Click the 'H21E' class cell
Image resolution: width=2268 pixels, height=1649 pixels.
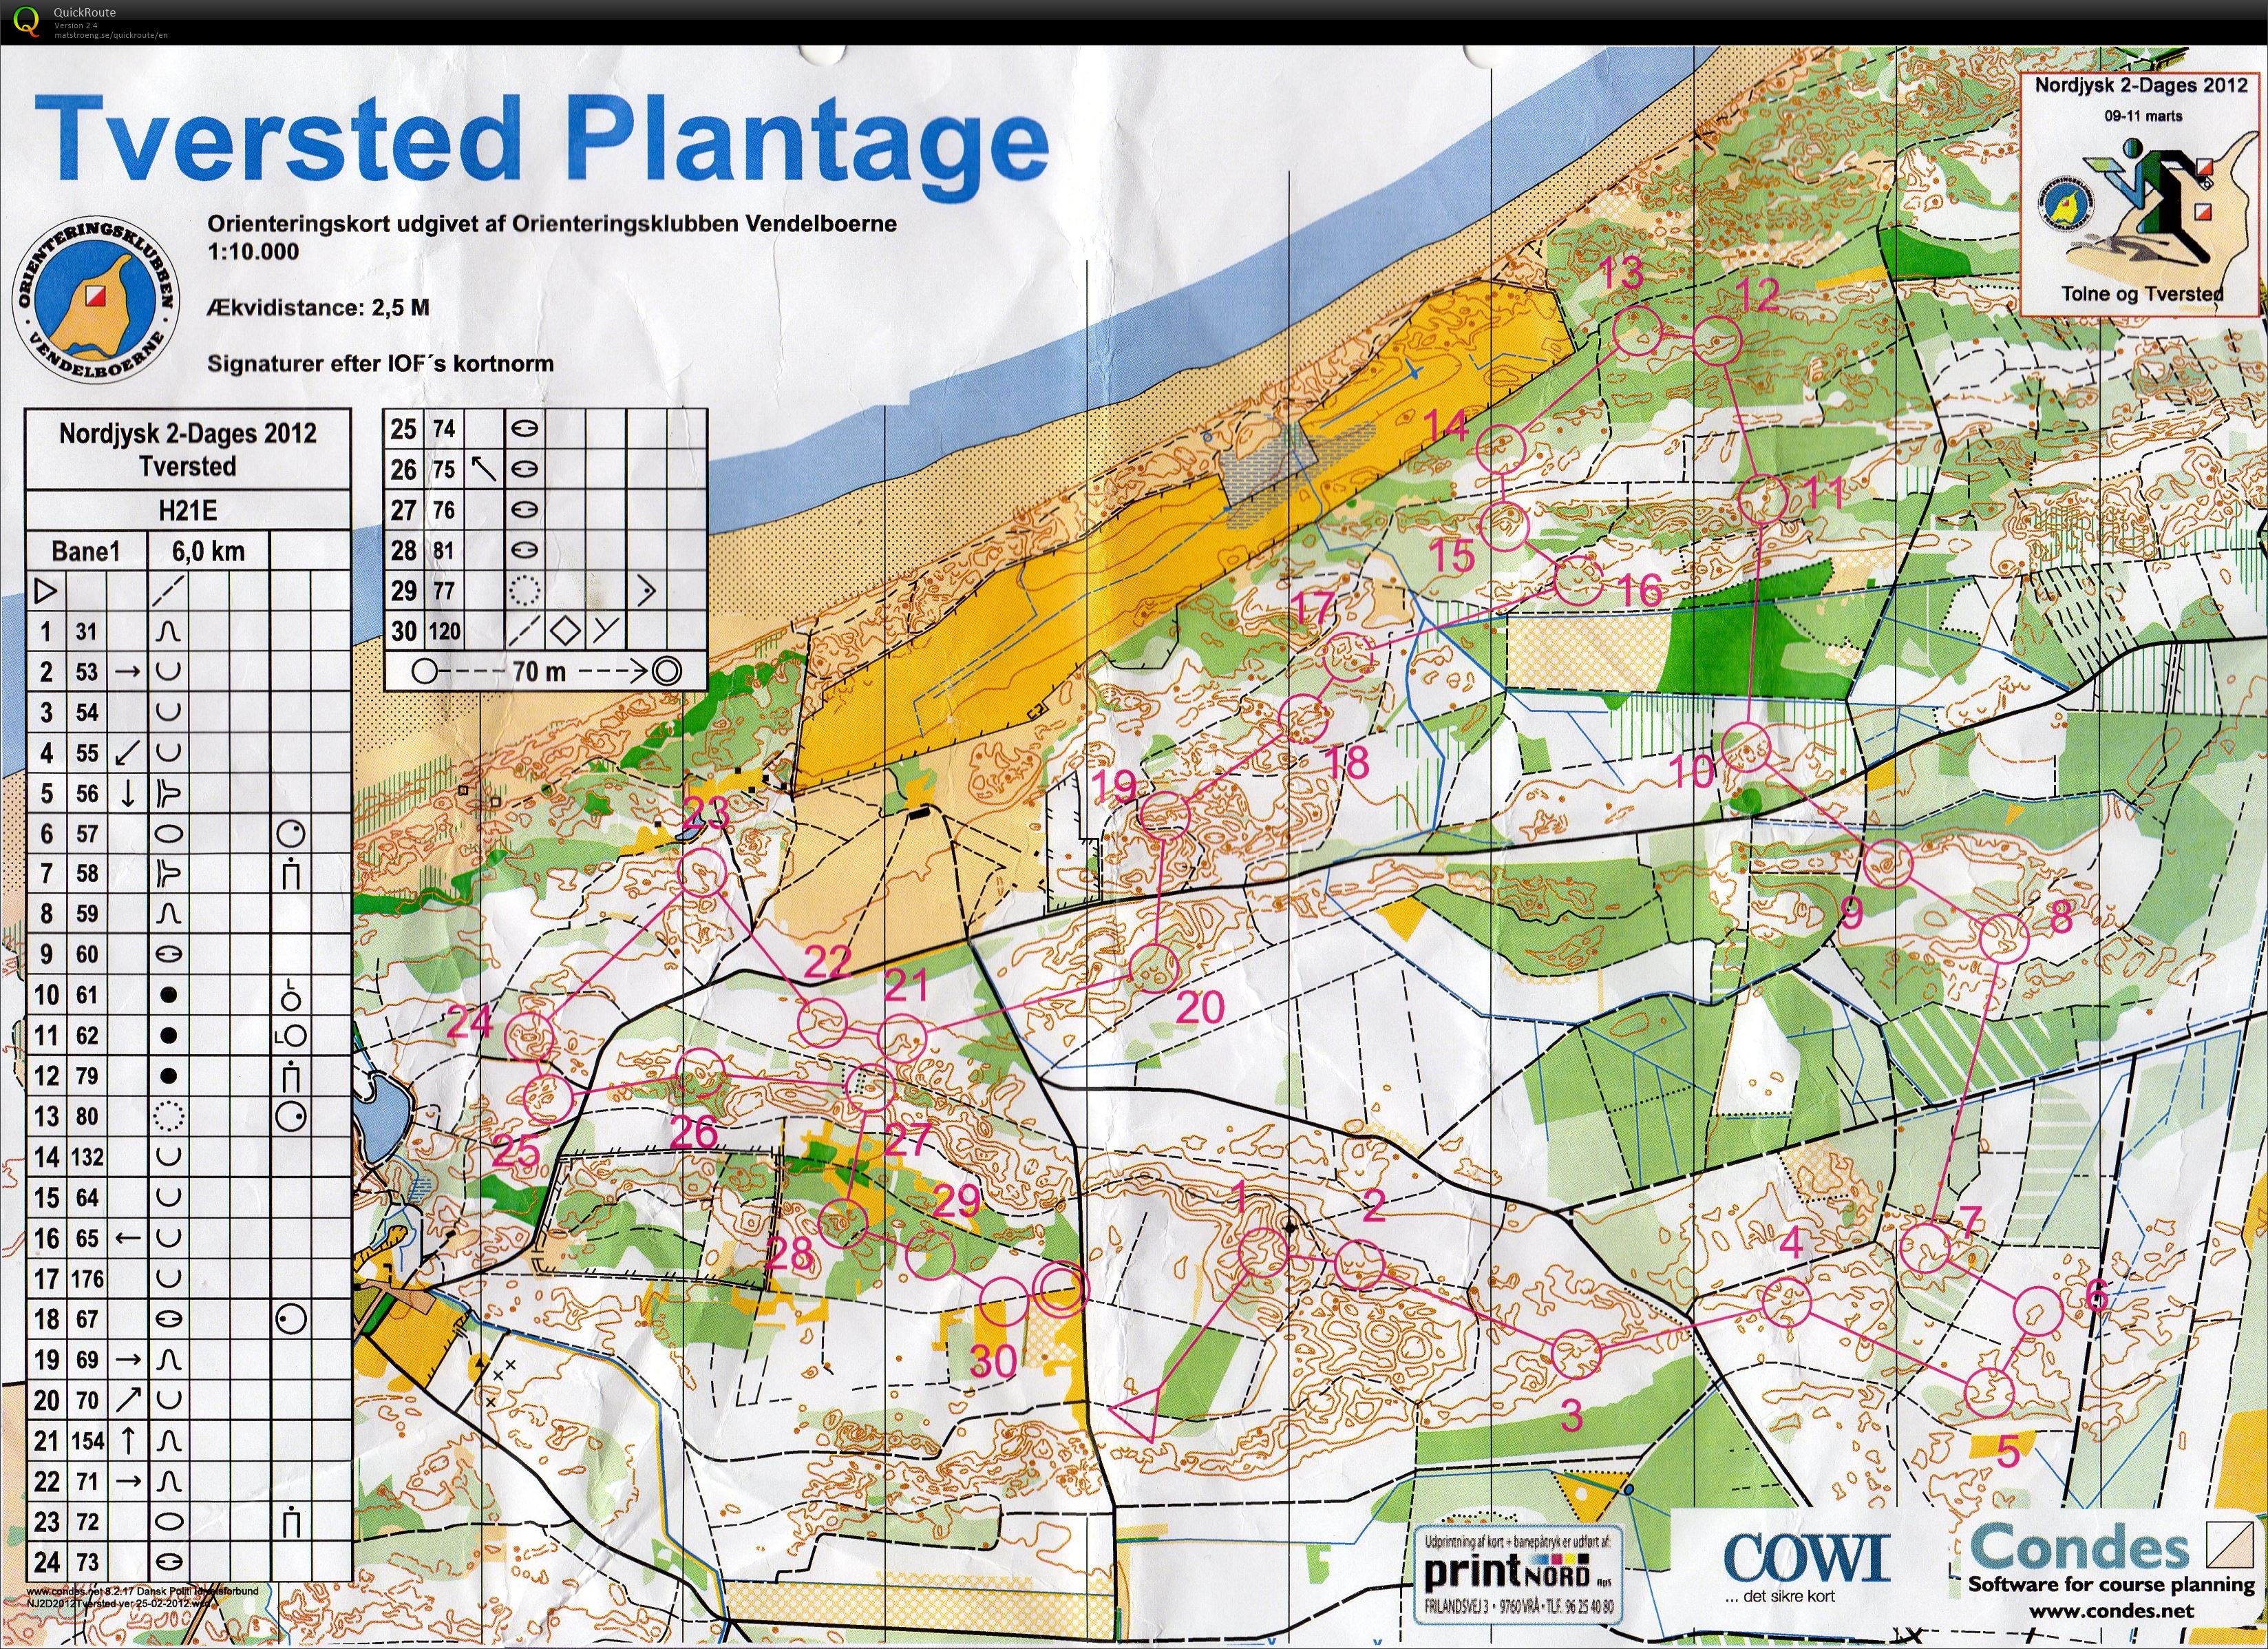(188, 511)
